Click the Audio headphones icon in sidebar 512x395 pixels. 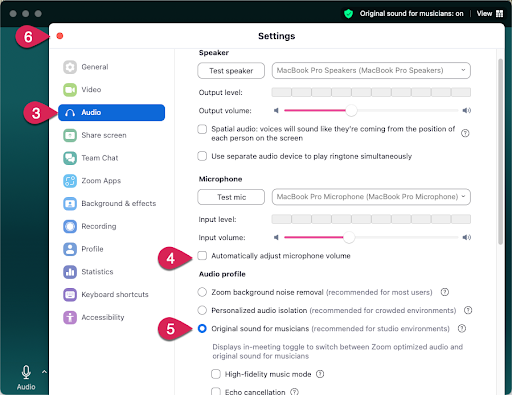70,113
